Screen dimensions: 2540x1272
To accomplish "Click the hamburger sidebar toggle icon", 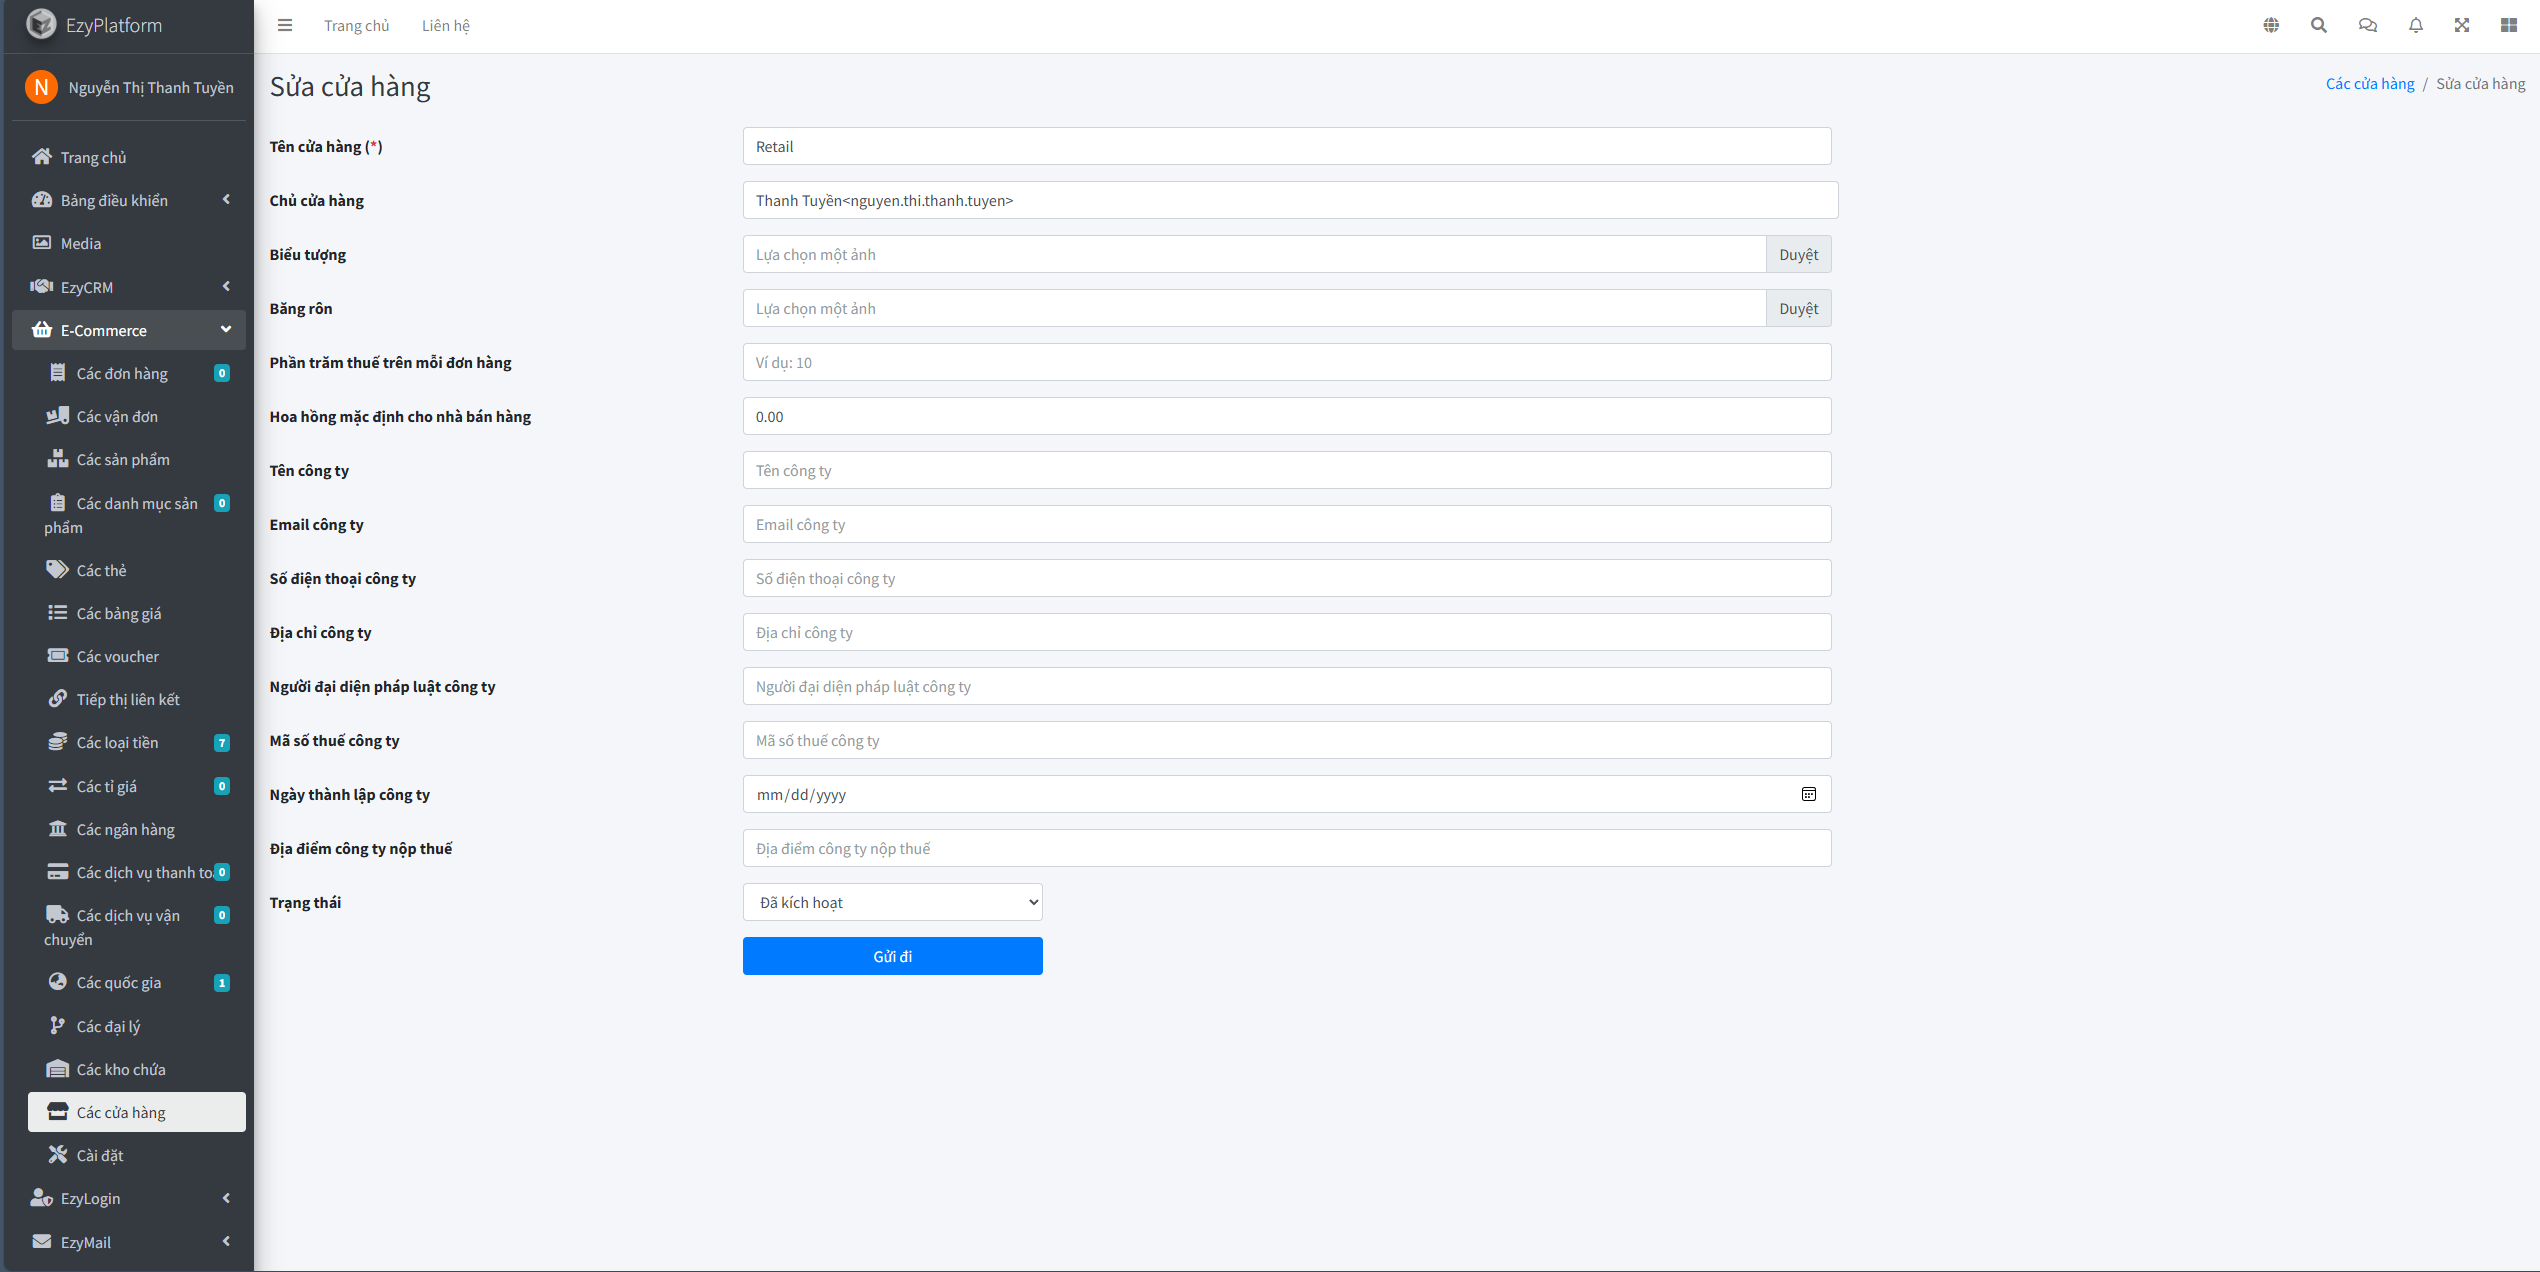I will point(285,26).
